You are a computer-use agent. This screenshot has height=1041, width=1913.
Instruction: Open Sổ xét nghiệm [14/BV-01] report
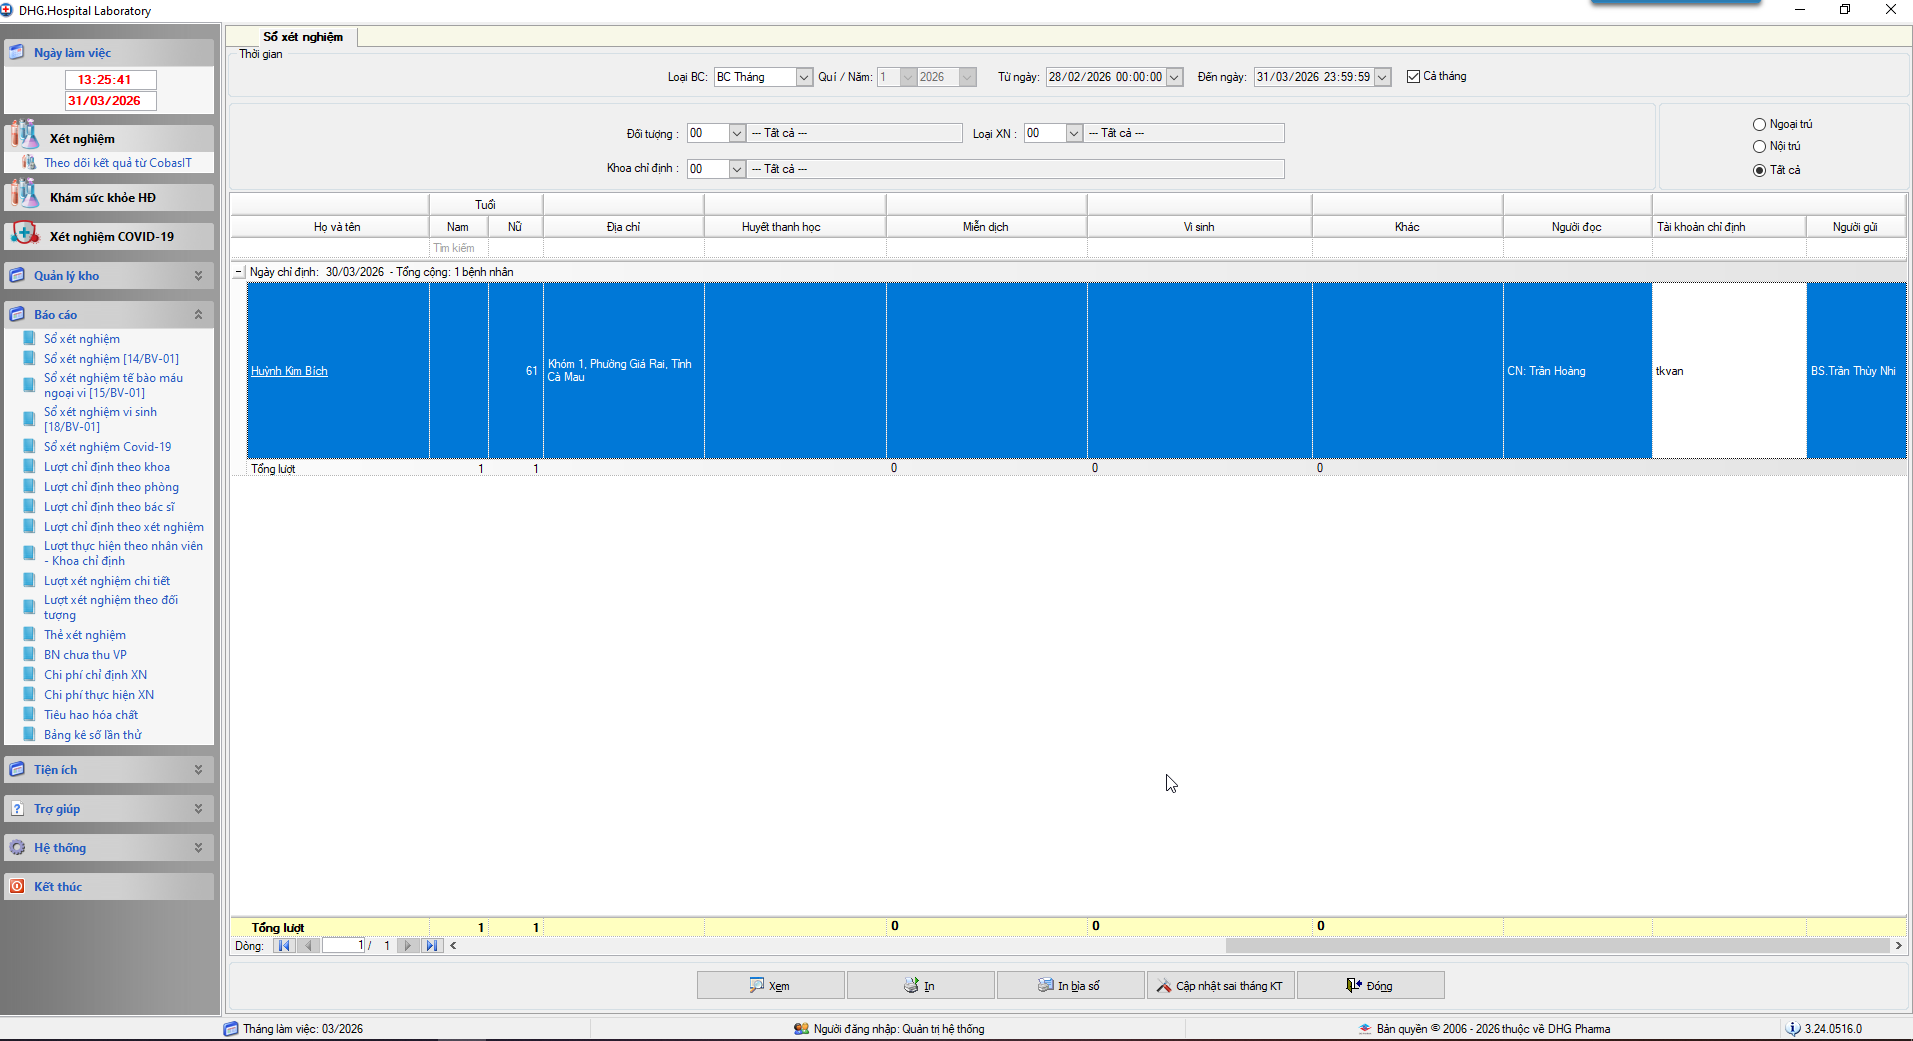coord(111,359)
